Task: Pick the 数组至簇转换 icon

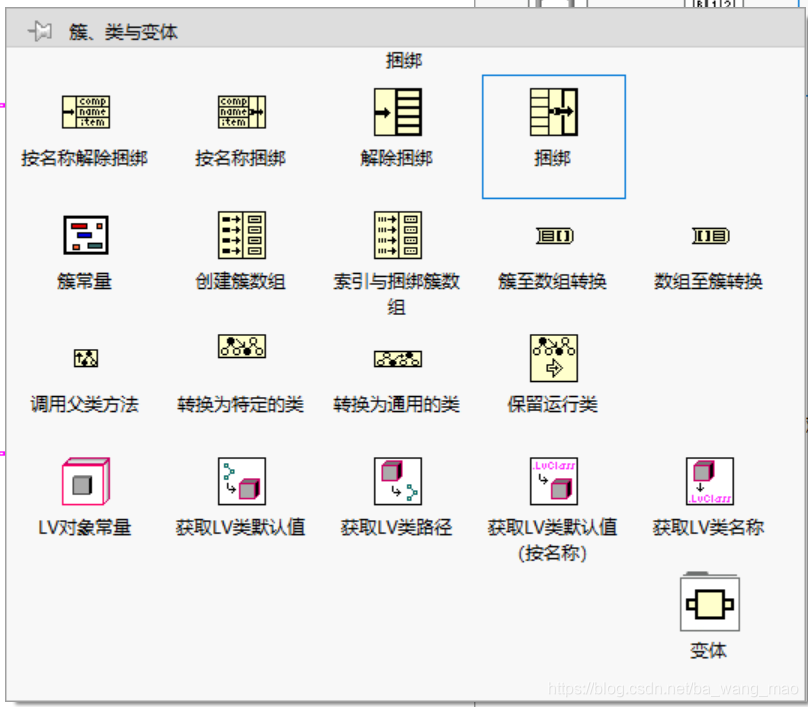Action: [710, 236]
